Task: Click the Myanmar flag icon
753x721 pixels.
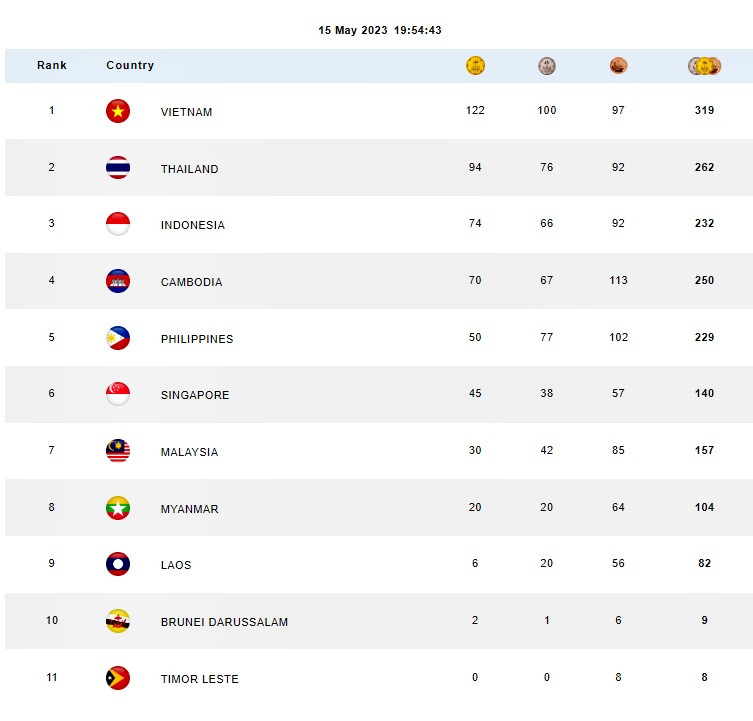Action: [x=118, y=508]
